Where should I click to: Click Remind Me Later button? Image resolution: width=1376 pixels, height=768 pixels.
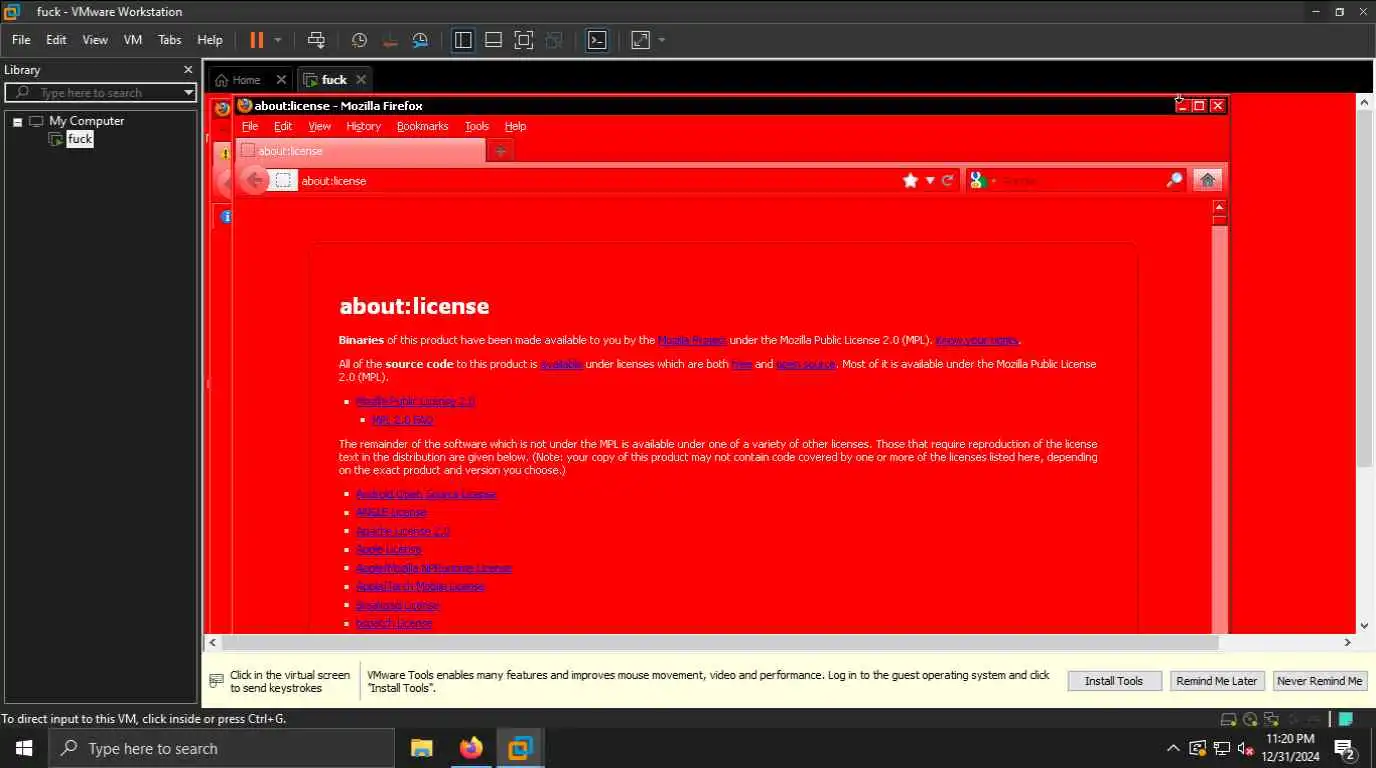pyautogui.click(x=1217, y=681)
